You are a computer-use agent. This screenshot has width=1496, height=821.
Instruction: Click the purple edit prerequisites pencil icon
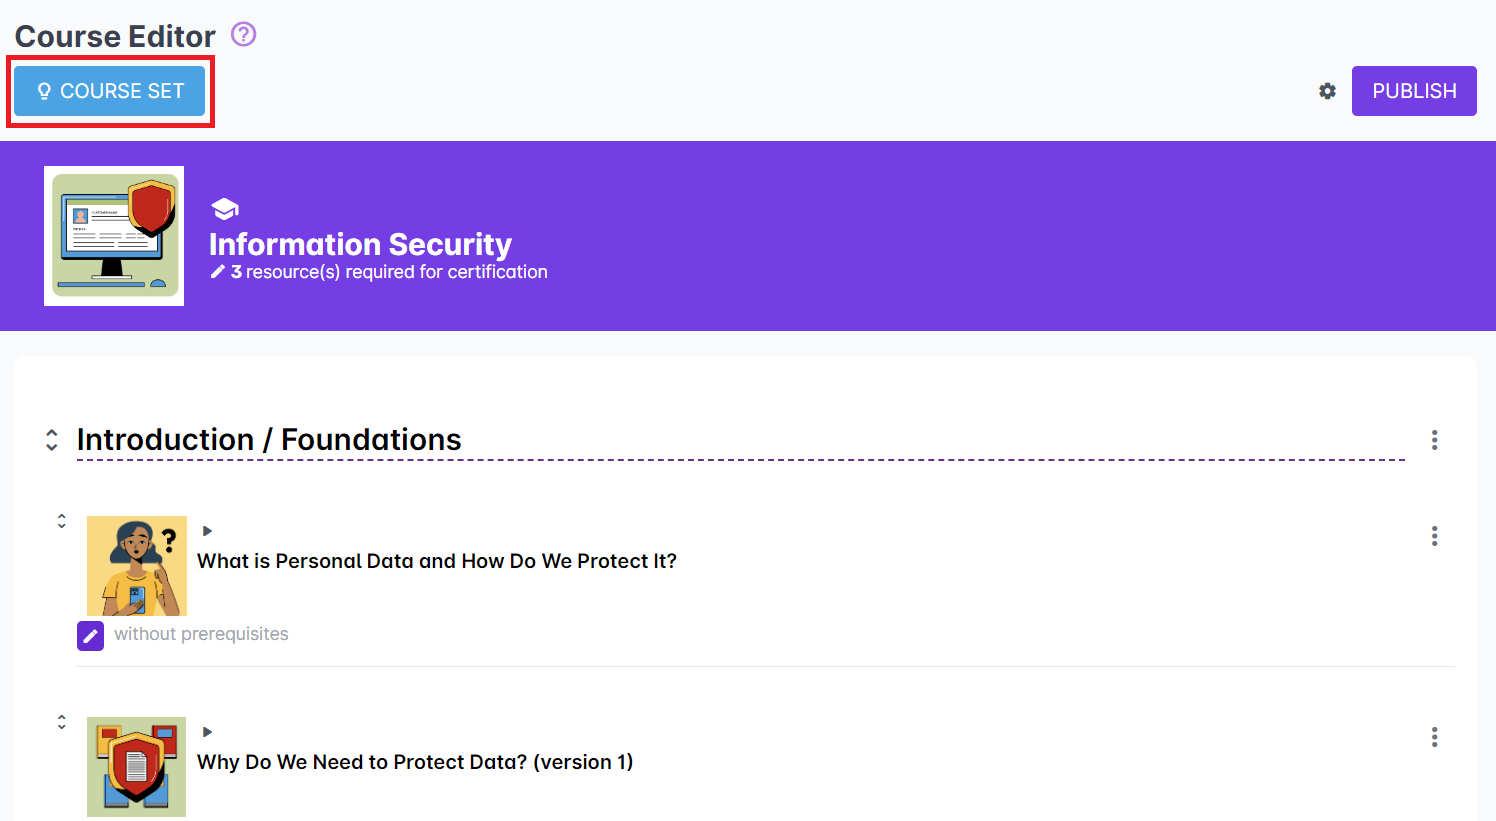point(90,636)
